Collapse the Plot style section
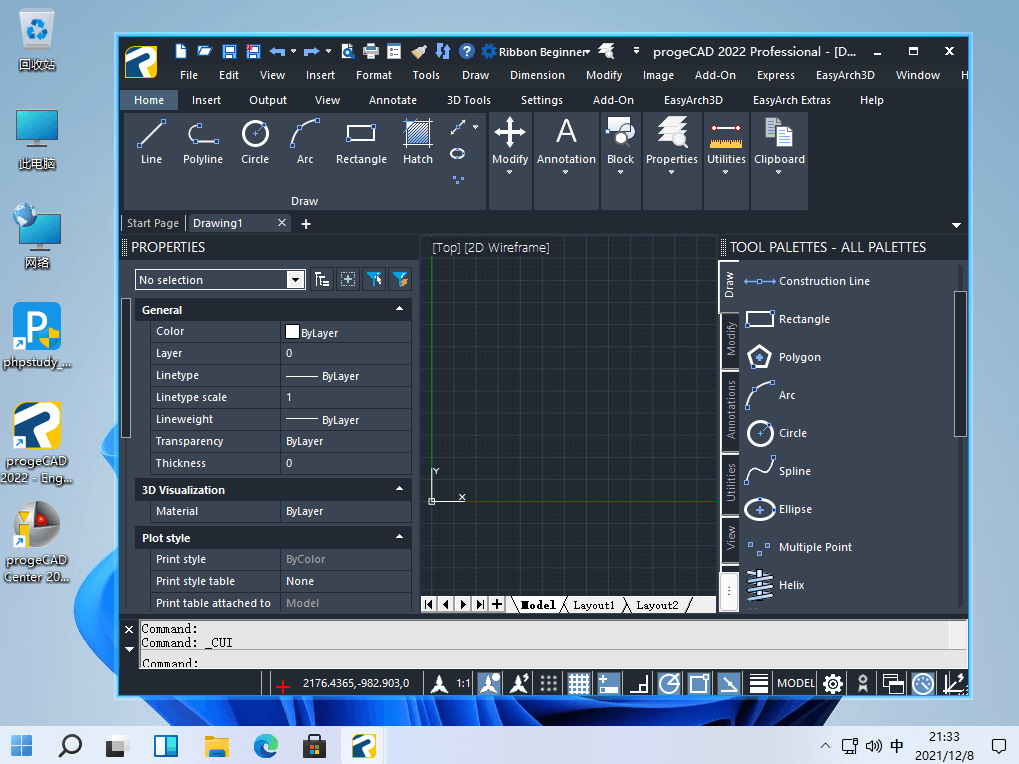This screenshot has width=1019, height=764. tap(399, 537)
